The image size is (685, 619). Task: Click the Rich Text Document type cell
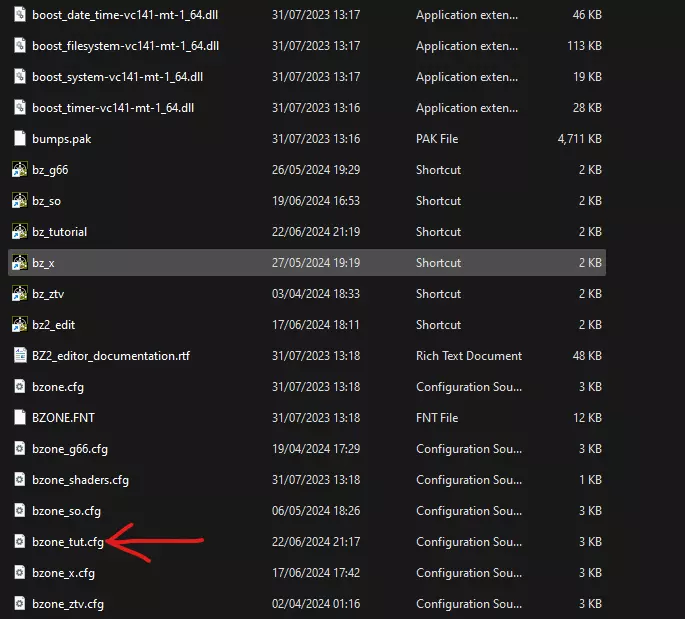[469, 356]
